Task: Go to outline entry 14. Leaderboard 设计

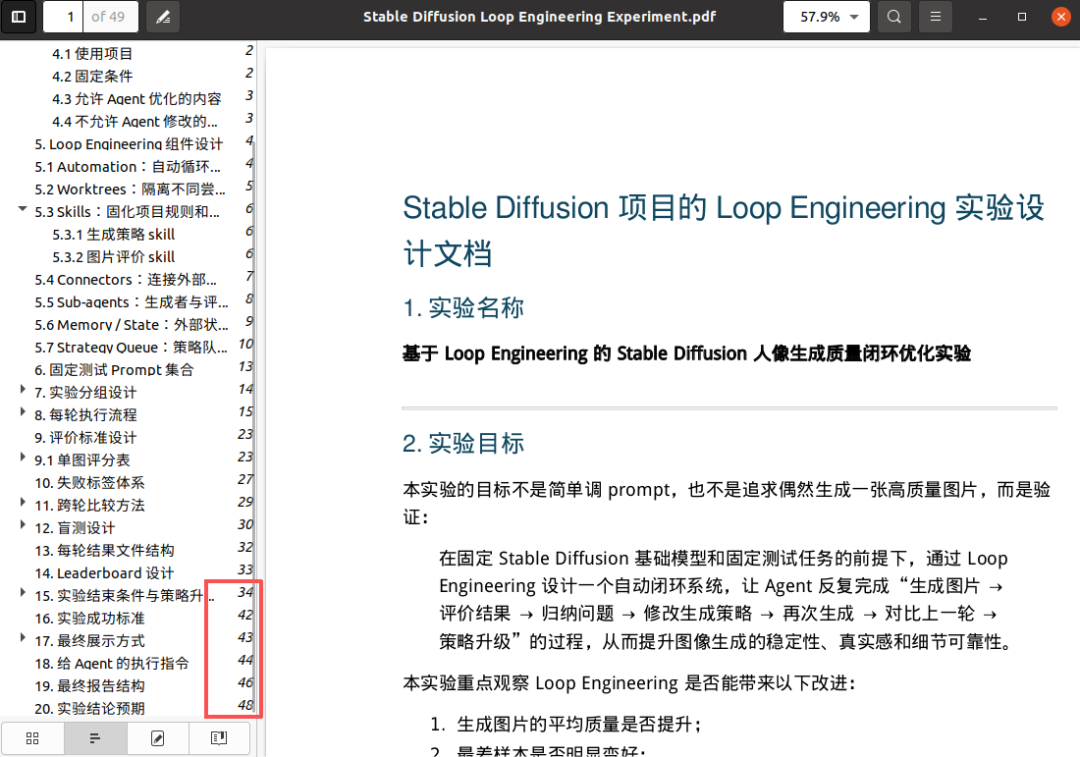Action: (x=105, y=574)
